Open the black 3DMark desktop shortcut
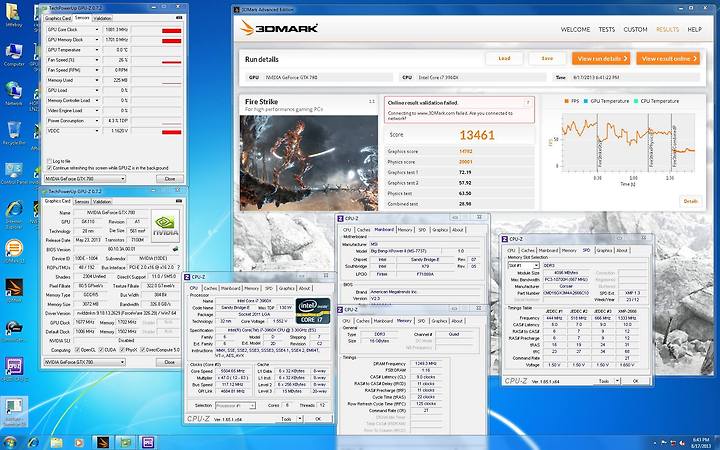Viewport: 720px width, 450px height. point(14,290)
